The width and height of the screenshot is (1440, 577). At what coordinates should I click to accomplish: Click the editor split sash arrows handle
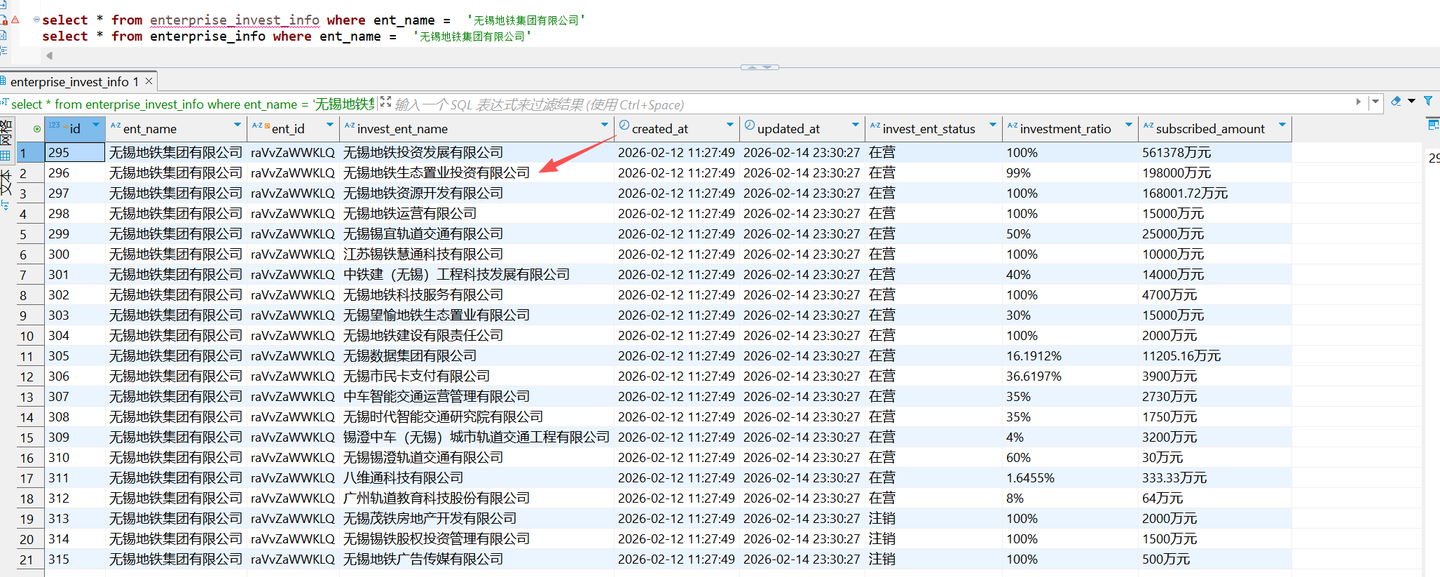[759, 67]
